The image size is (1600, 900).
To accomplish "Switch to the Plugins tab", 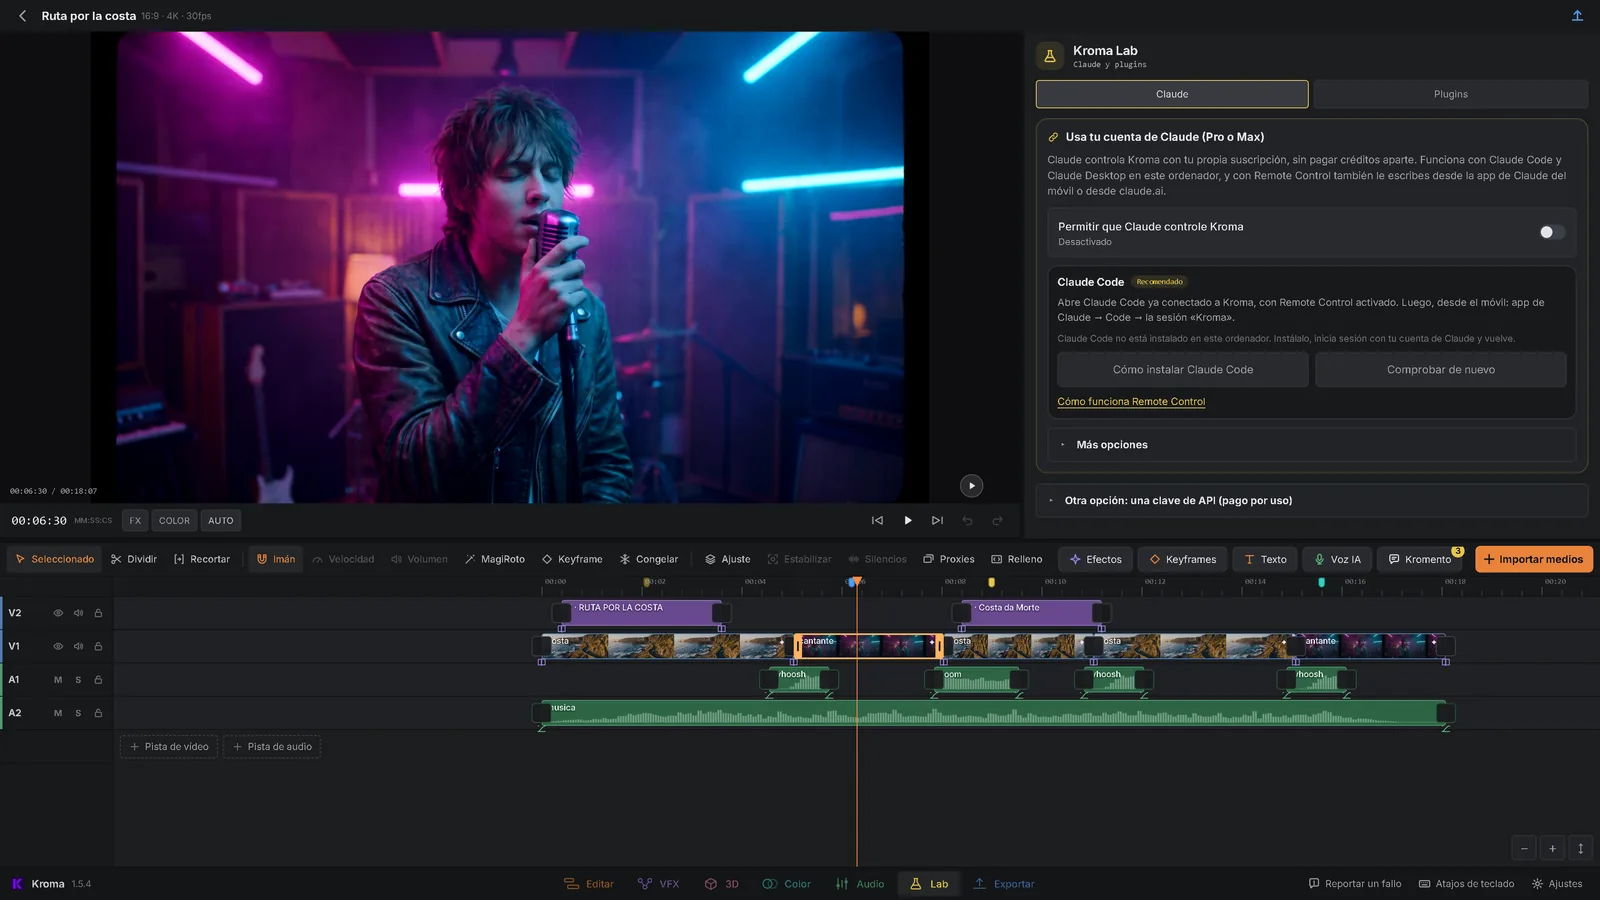I will [1450, 94].
